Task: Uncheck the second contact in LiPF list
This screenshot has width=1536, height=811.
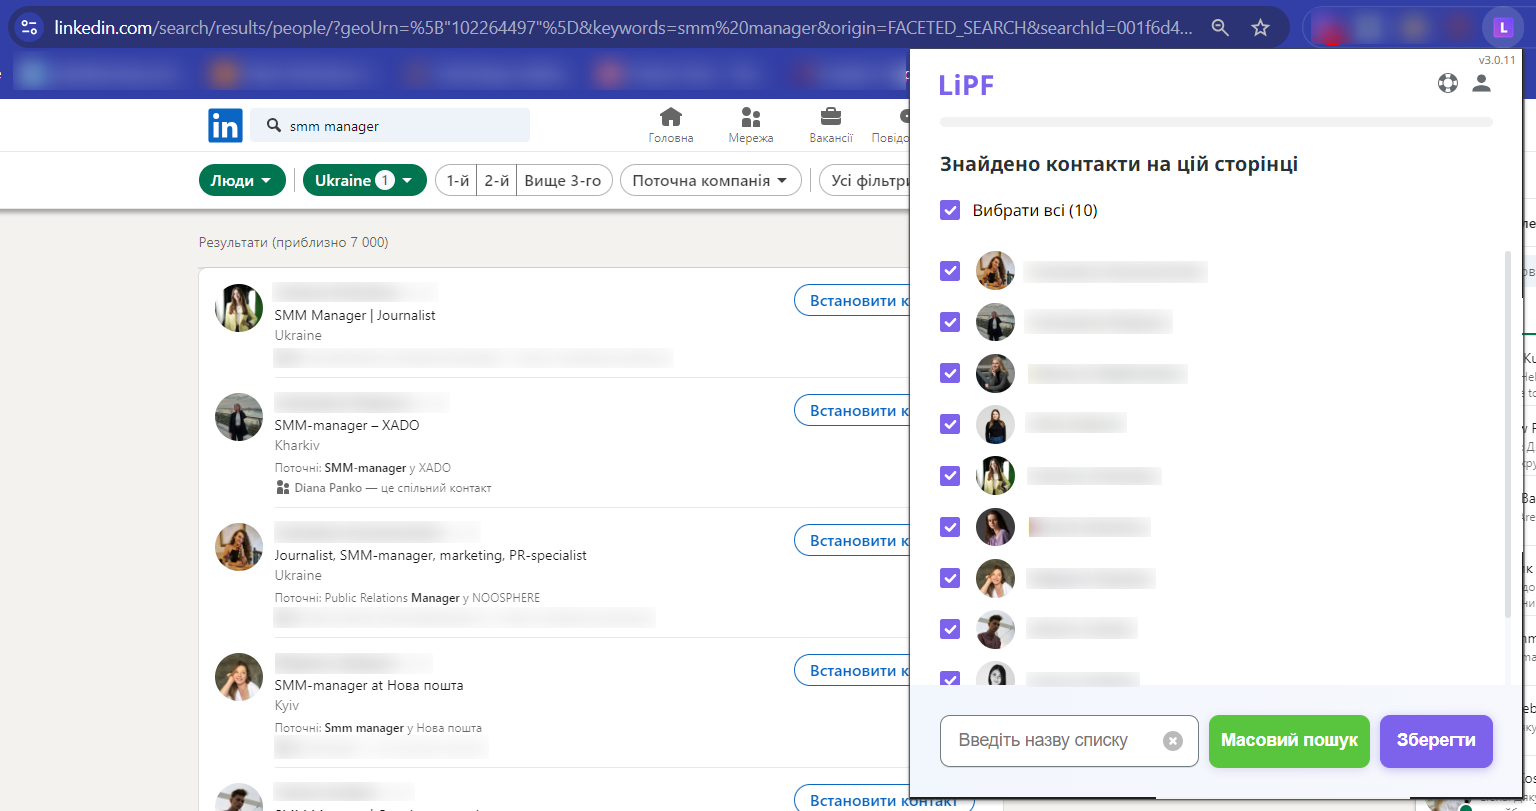Action: [x=950, y=322]
